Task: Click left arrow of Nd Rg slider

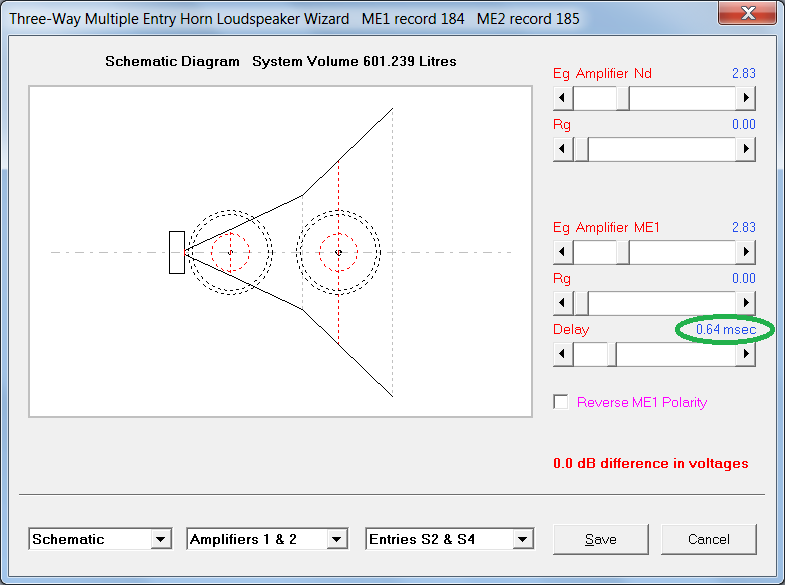Action: point(563,149)
